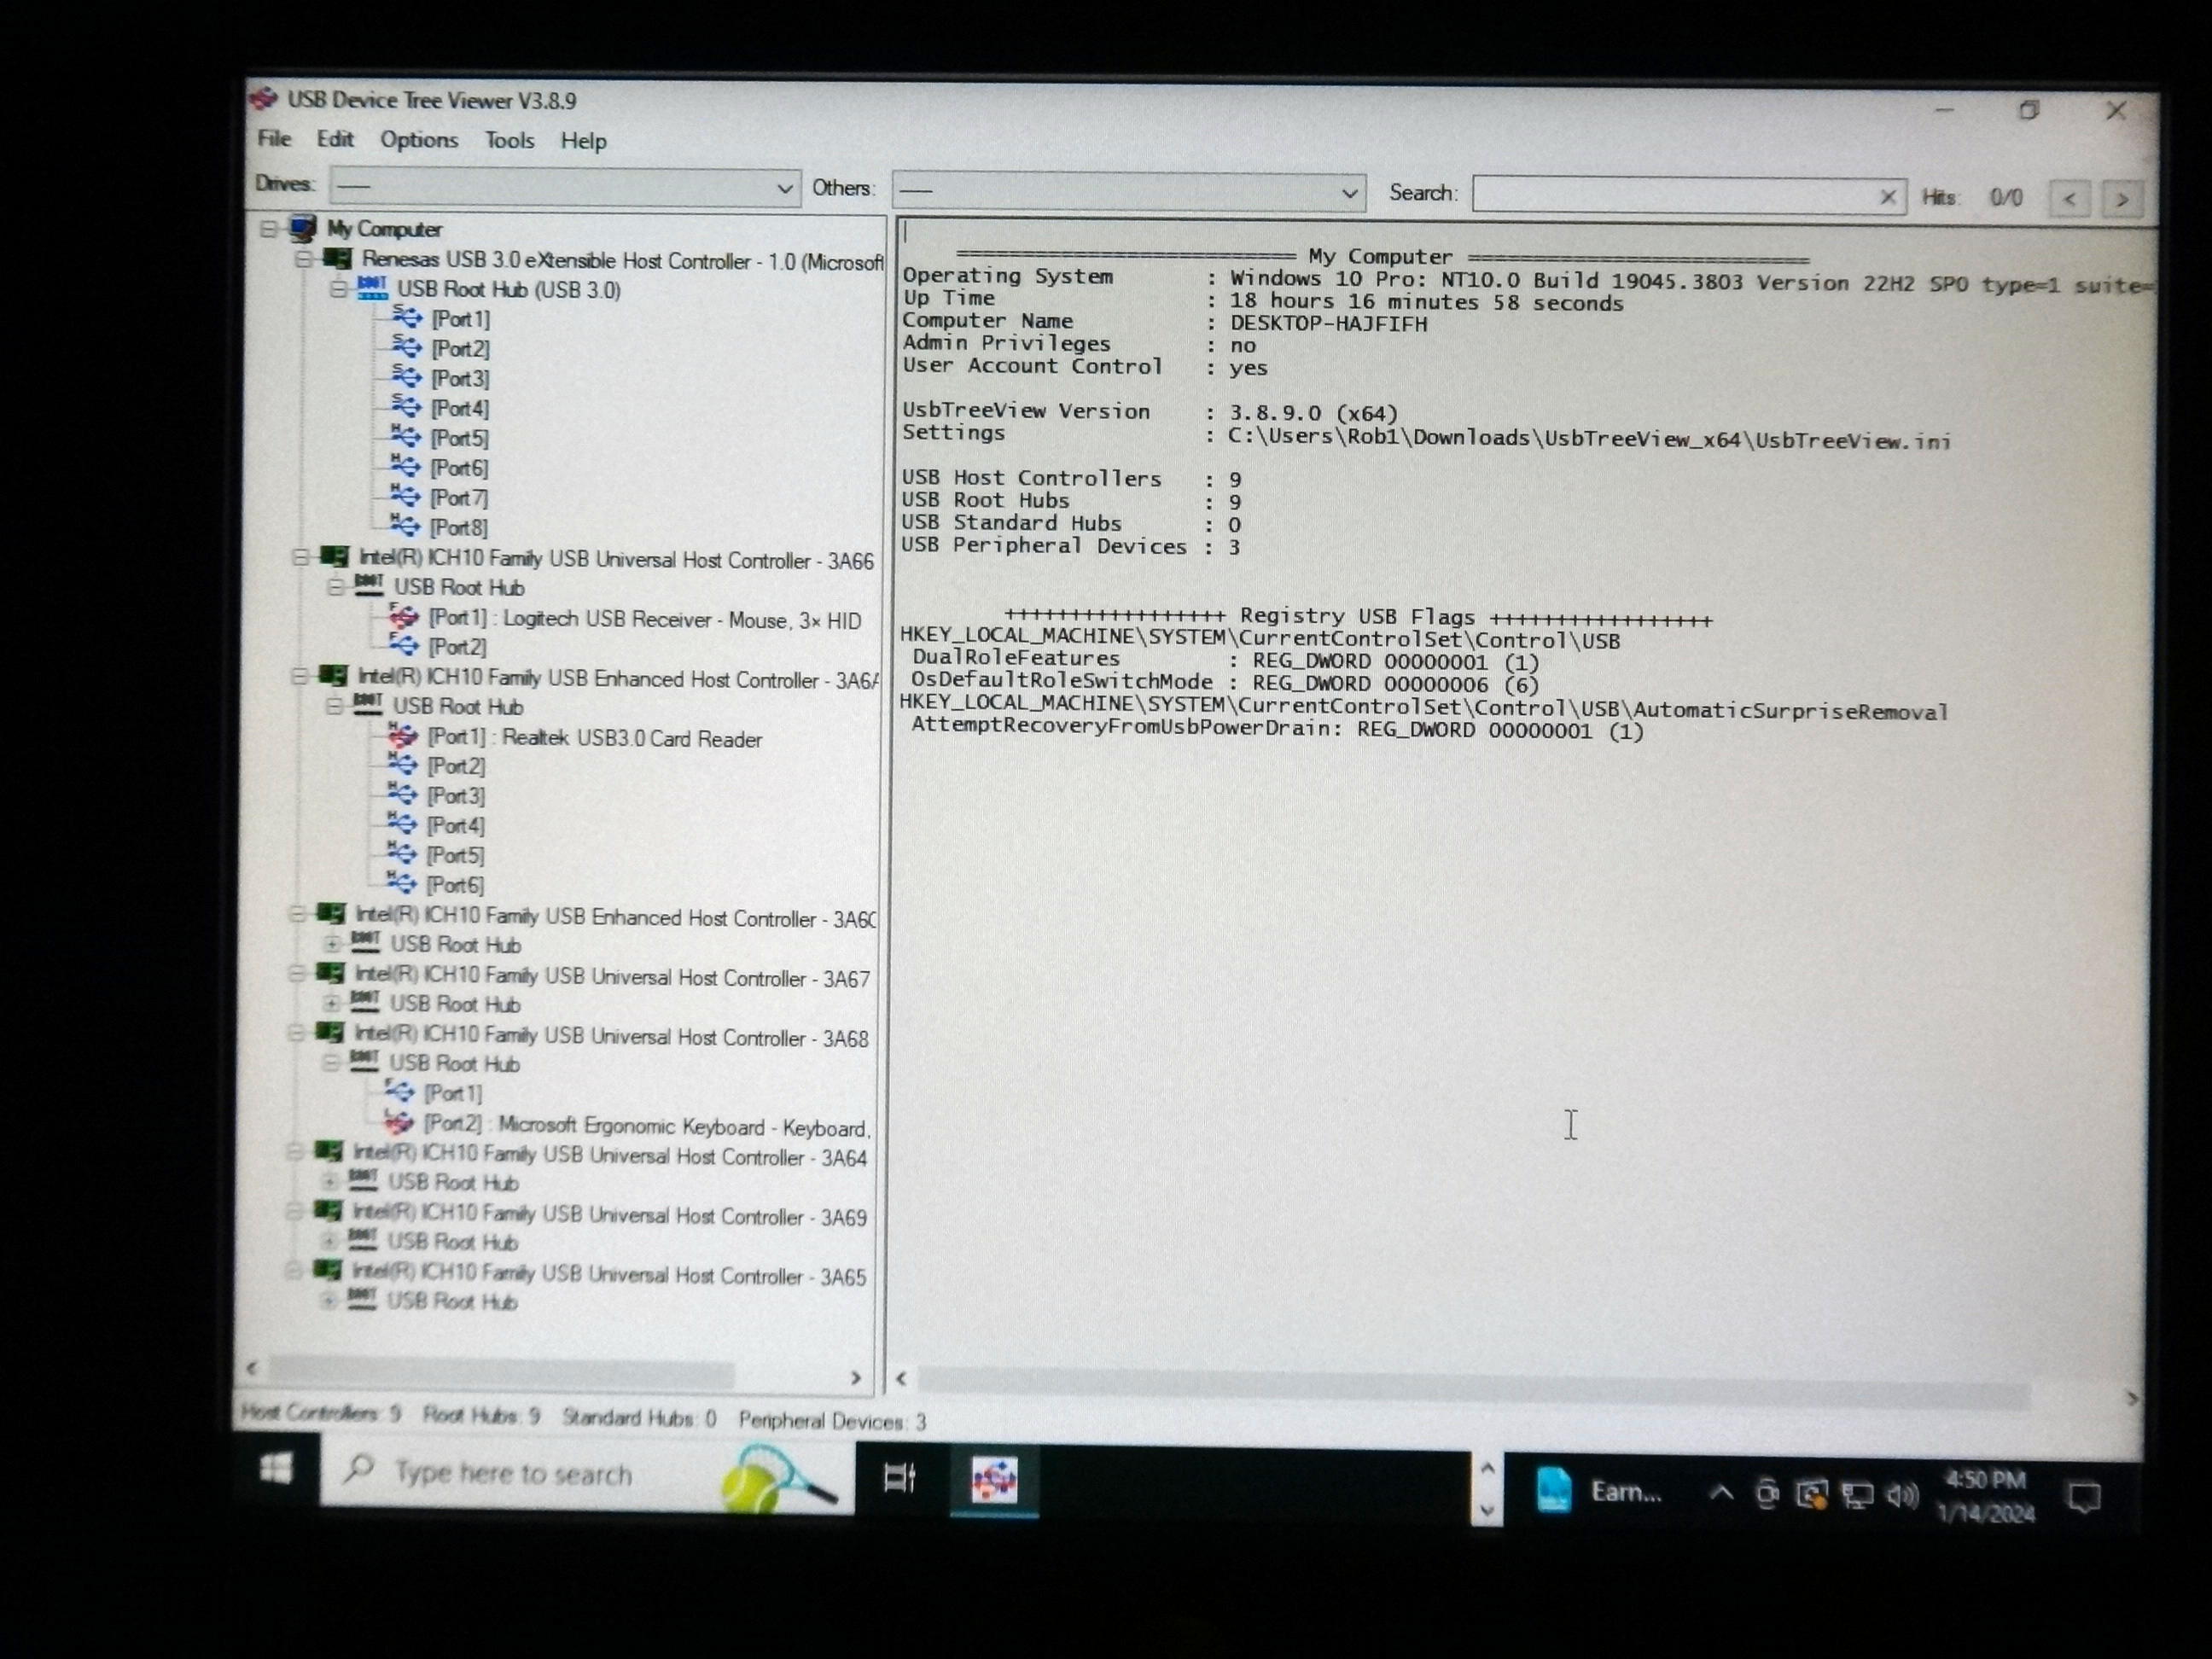
Task: Select Port1 icon under USB 3.0 root hub
Action: tap(407, 317)
